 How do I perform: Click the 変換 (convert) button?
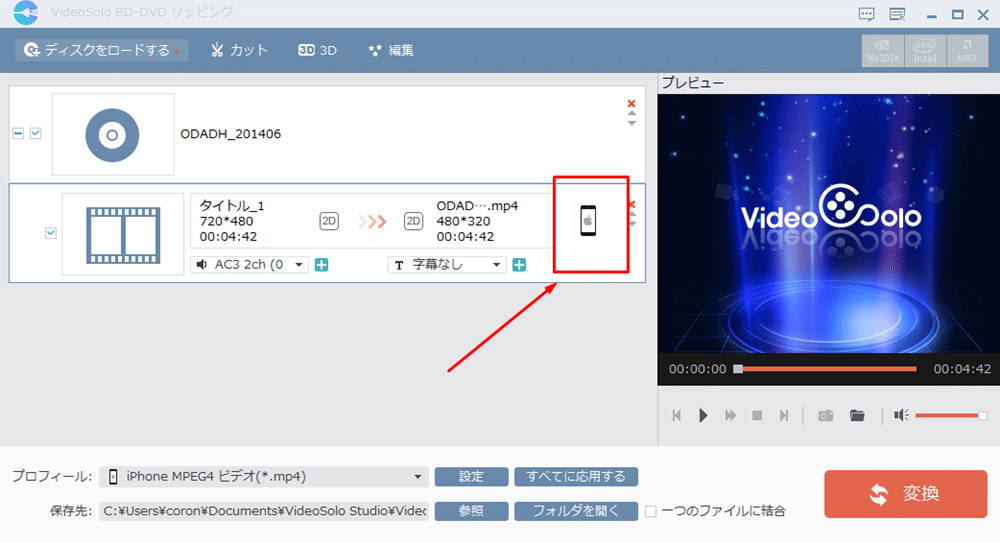coord(906,494)
